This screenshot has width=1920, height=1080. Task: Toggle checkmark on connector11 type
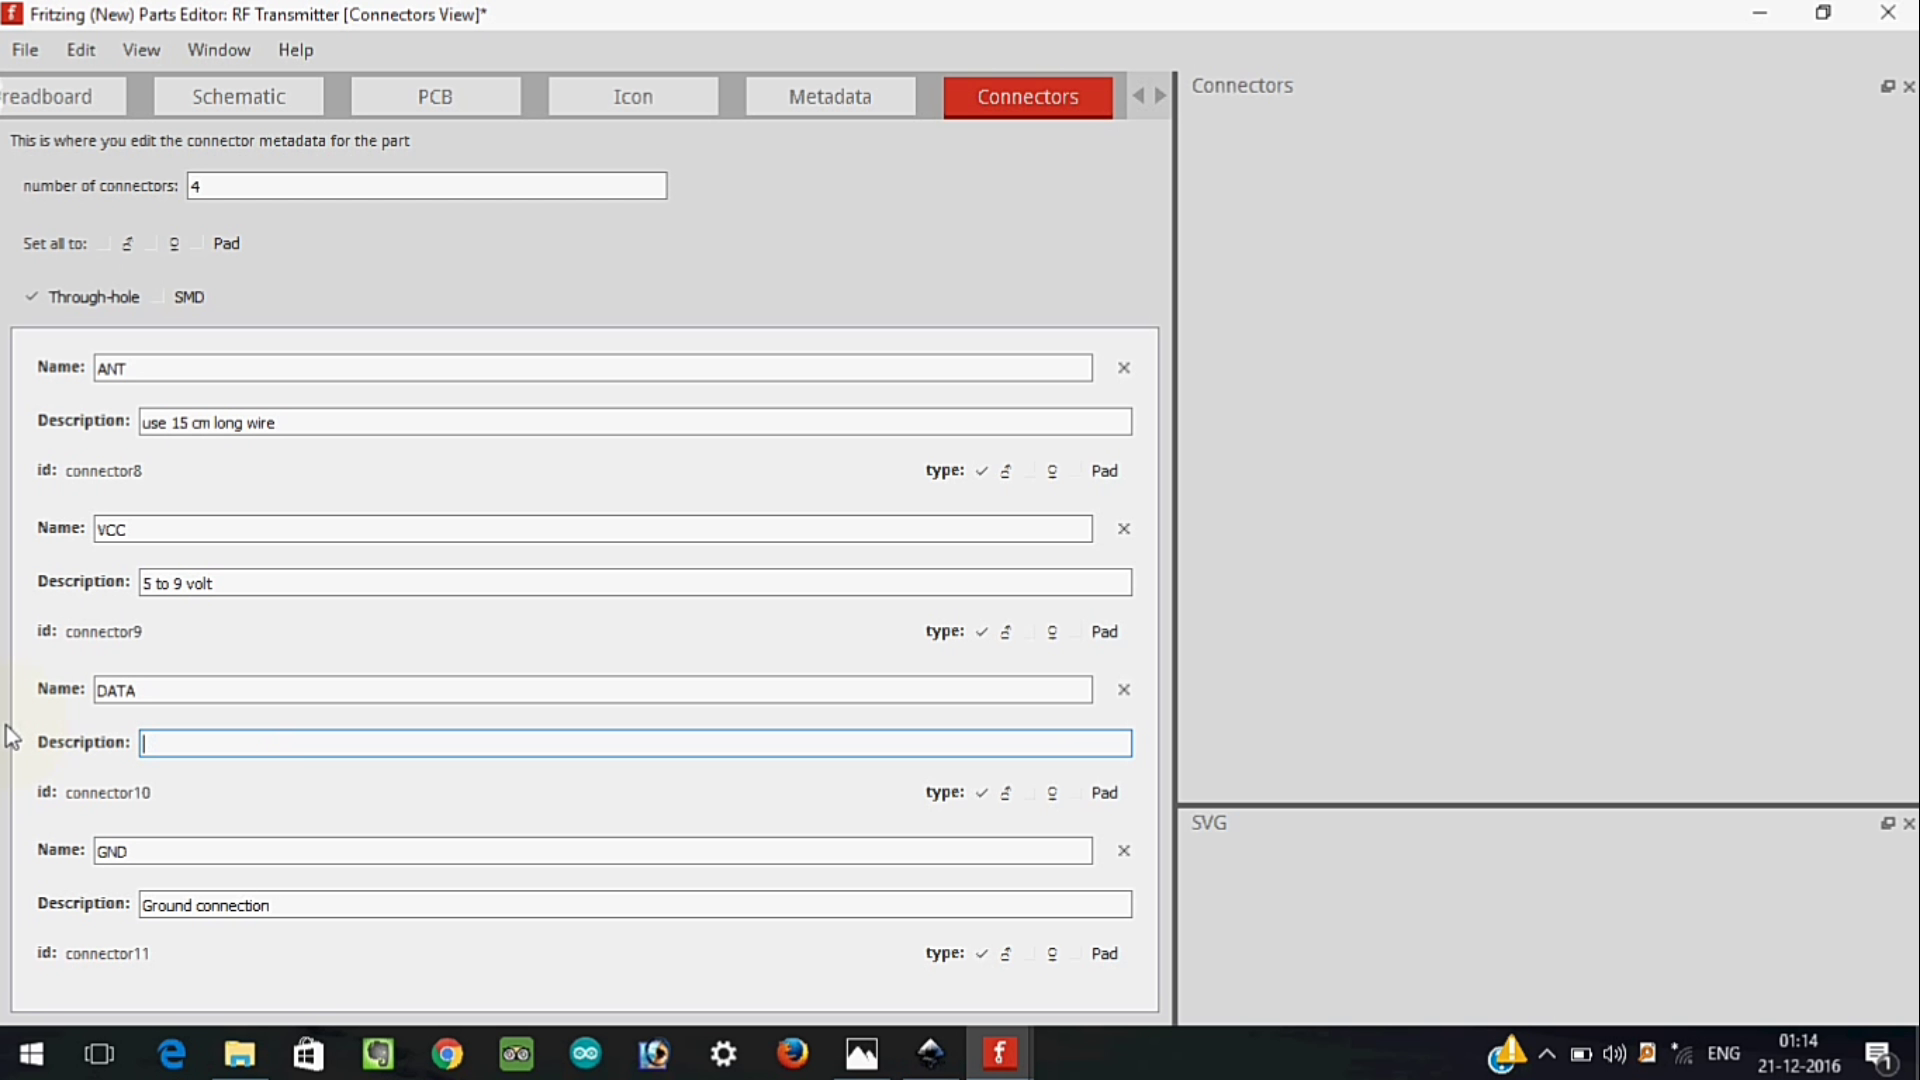click(982, 952)
